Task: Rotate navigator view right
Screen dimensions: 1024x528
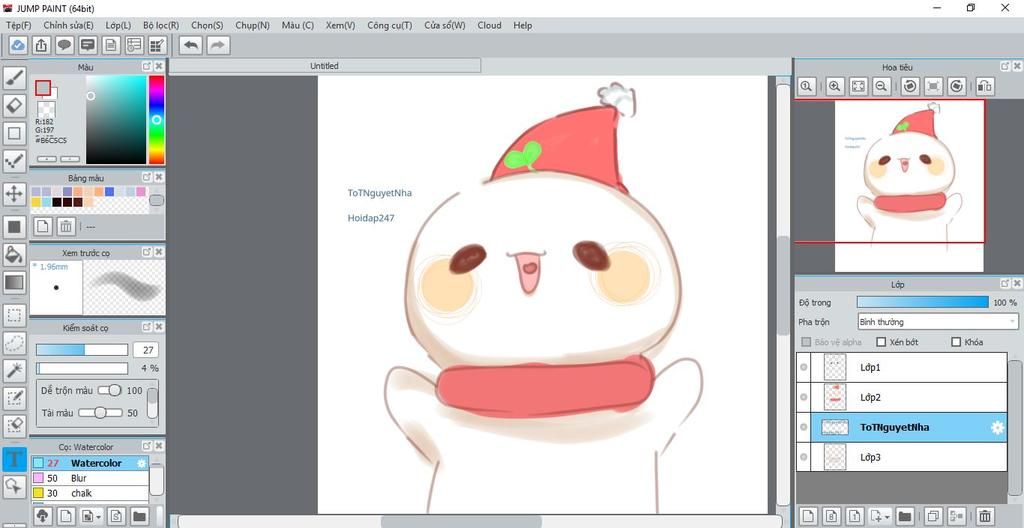Action: coord(956,86)
